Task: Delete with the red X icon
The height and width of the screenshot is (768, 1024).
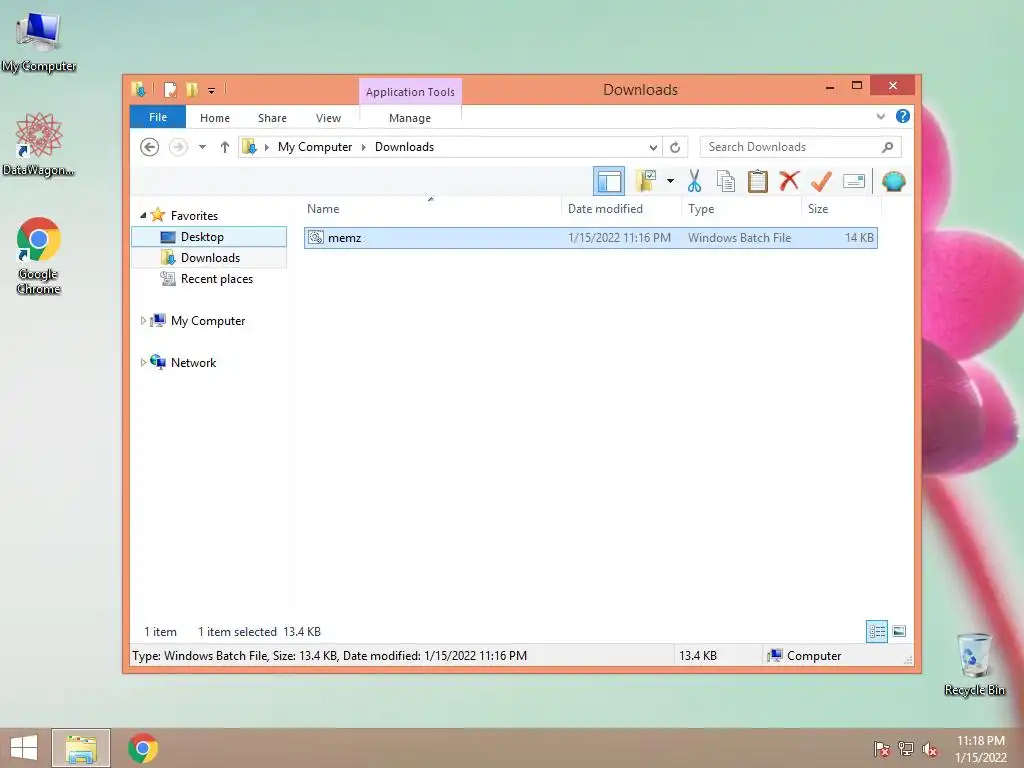Action: pyautogui.click(x=789, y=180)
